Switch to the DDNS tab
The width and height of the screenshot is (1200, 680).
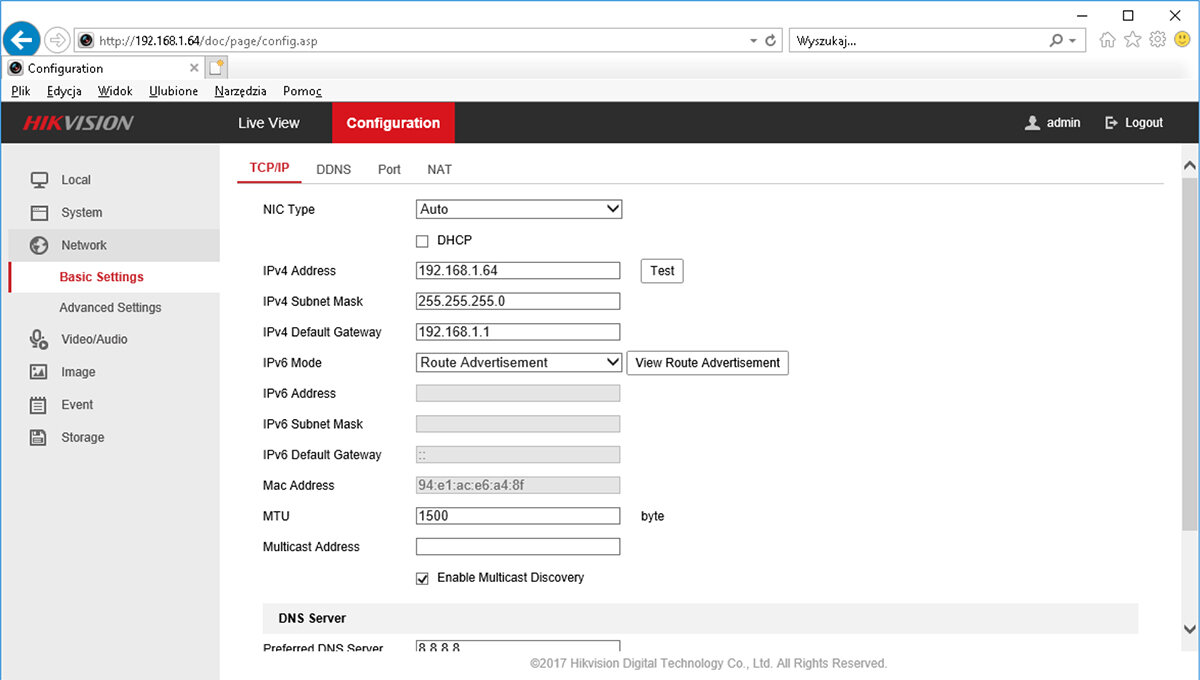333,169
